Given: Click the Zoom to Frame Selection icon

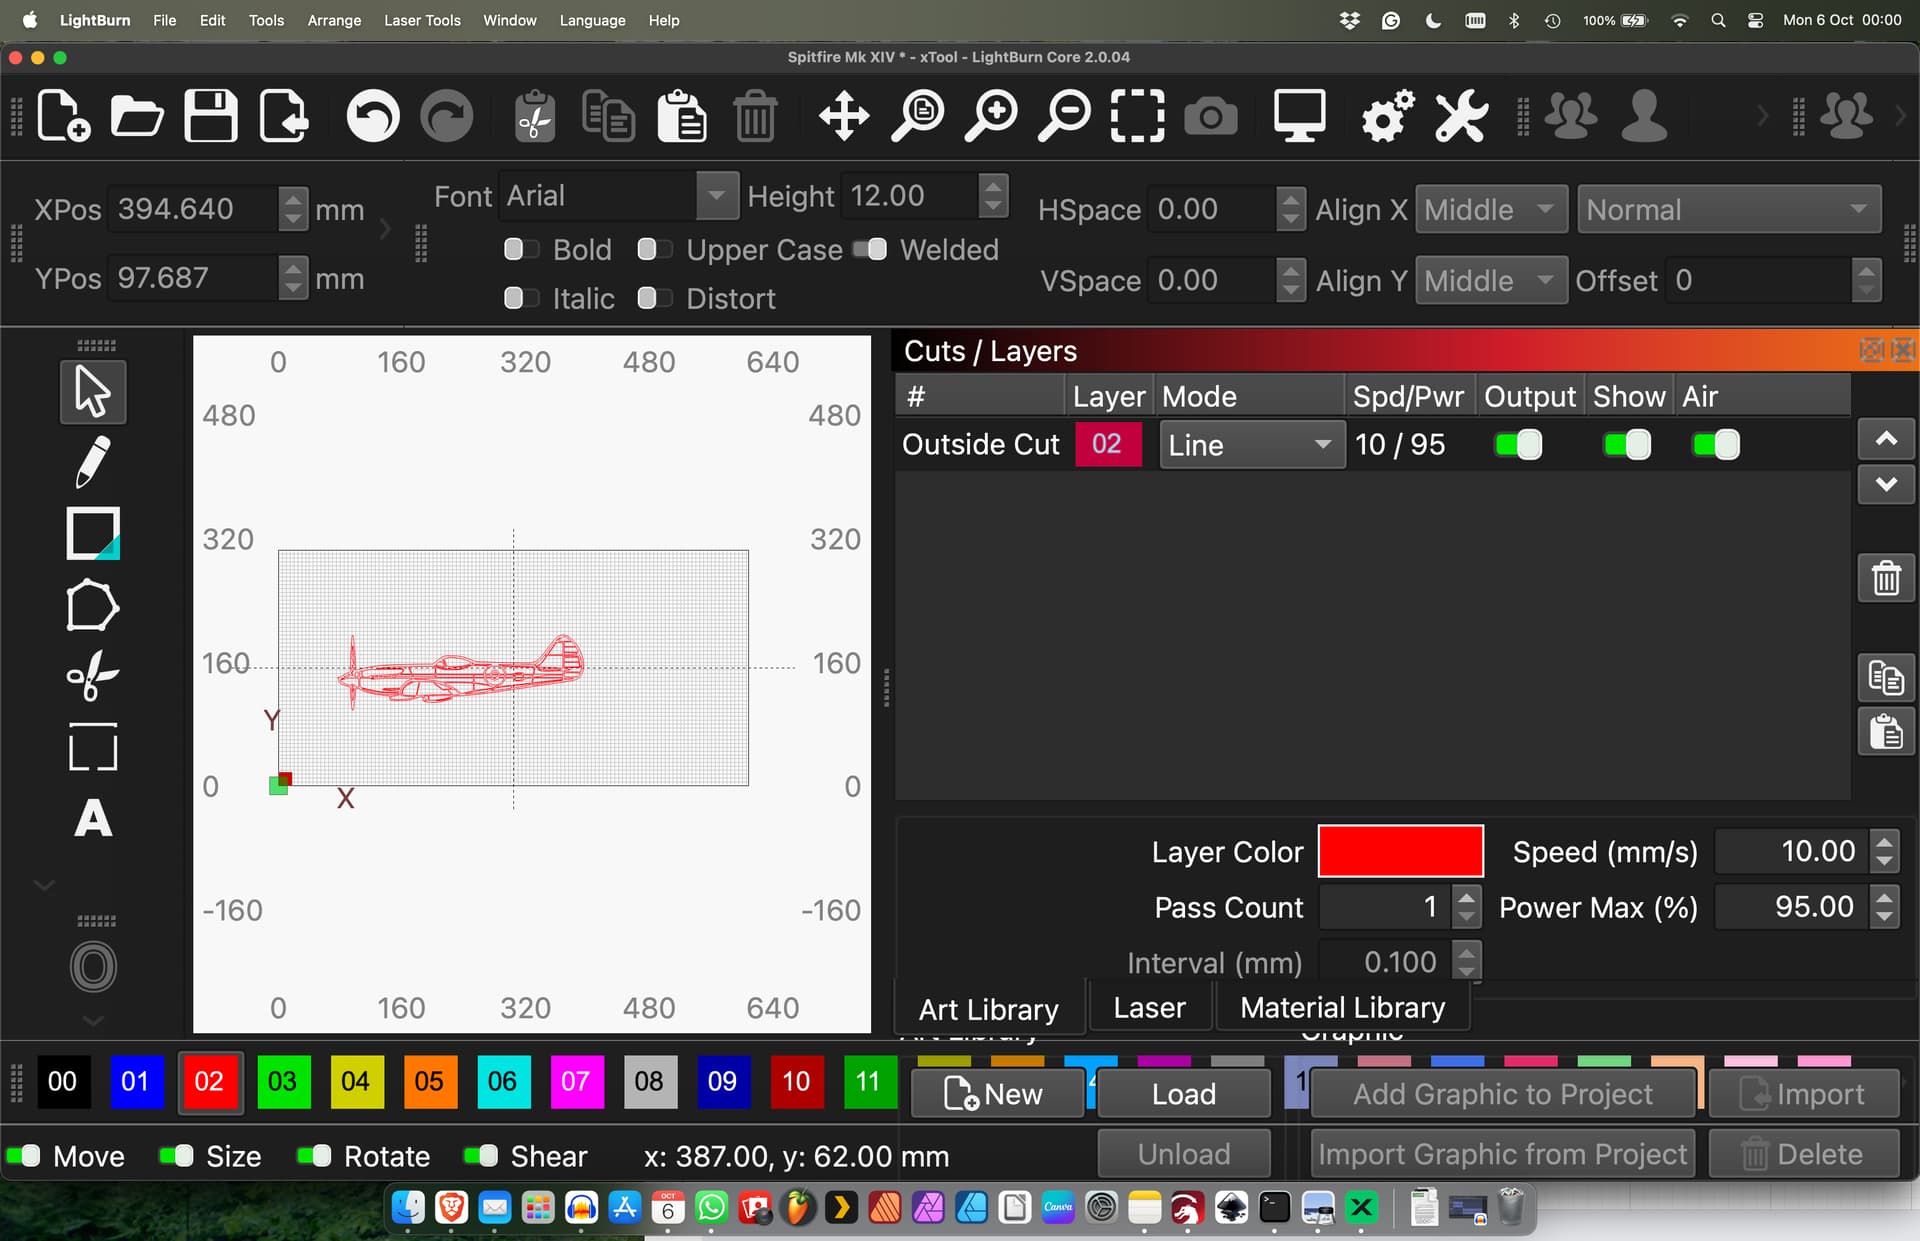Looking at the screenshot, I should tap(1137, 116).
